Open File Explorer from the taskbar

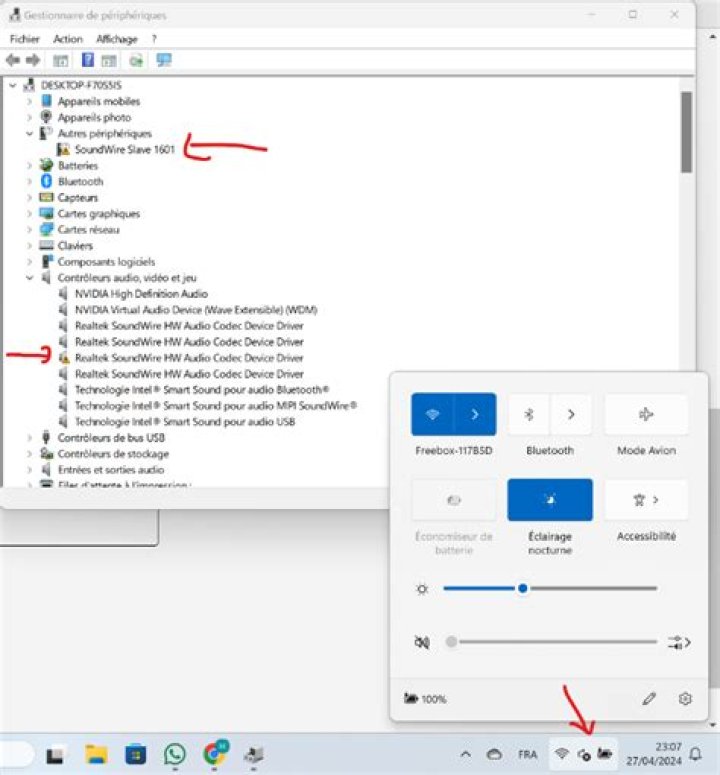click(x=96, y=754)
